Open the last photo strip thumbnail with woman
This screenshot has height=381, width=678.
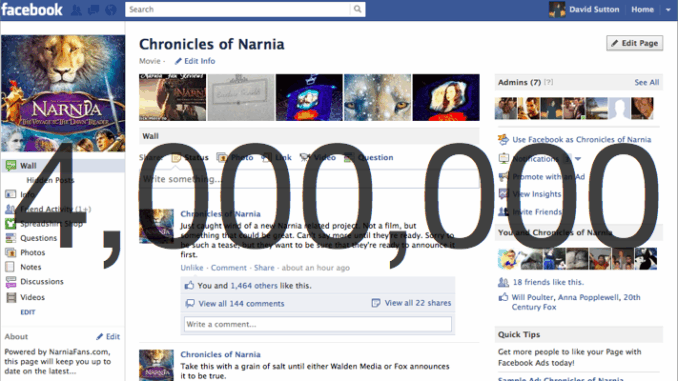click(x=446, y=97)
